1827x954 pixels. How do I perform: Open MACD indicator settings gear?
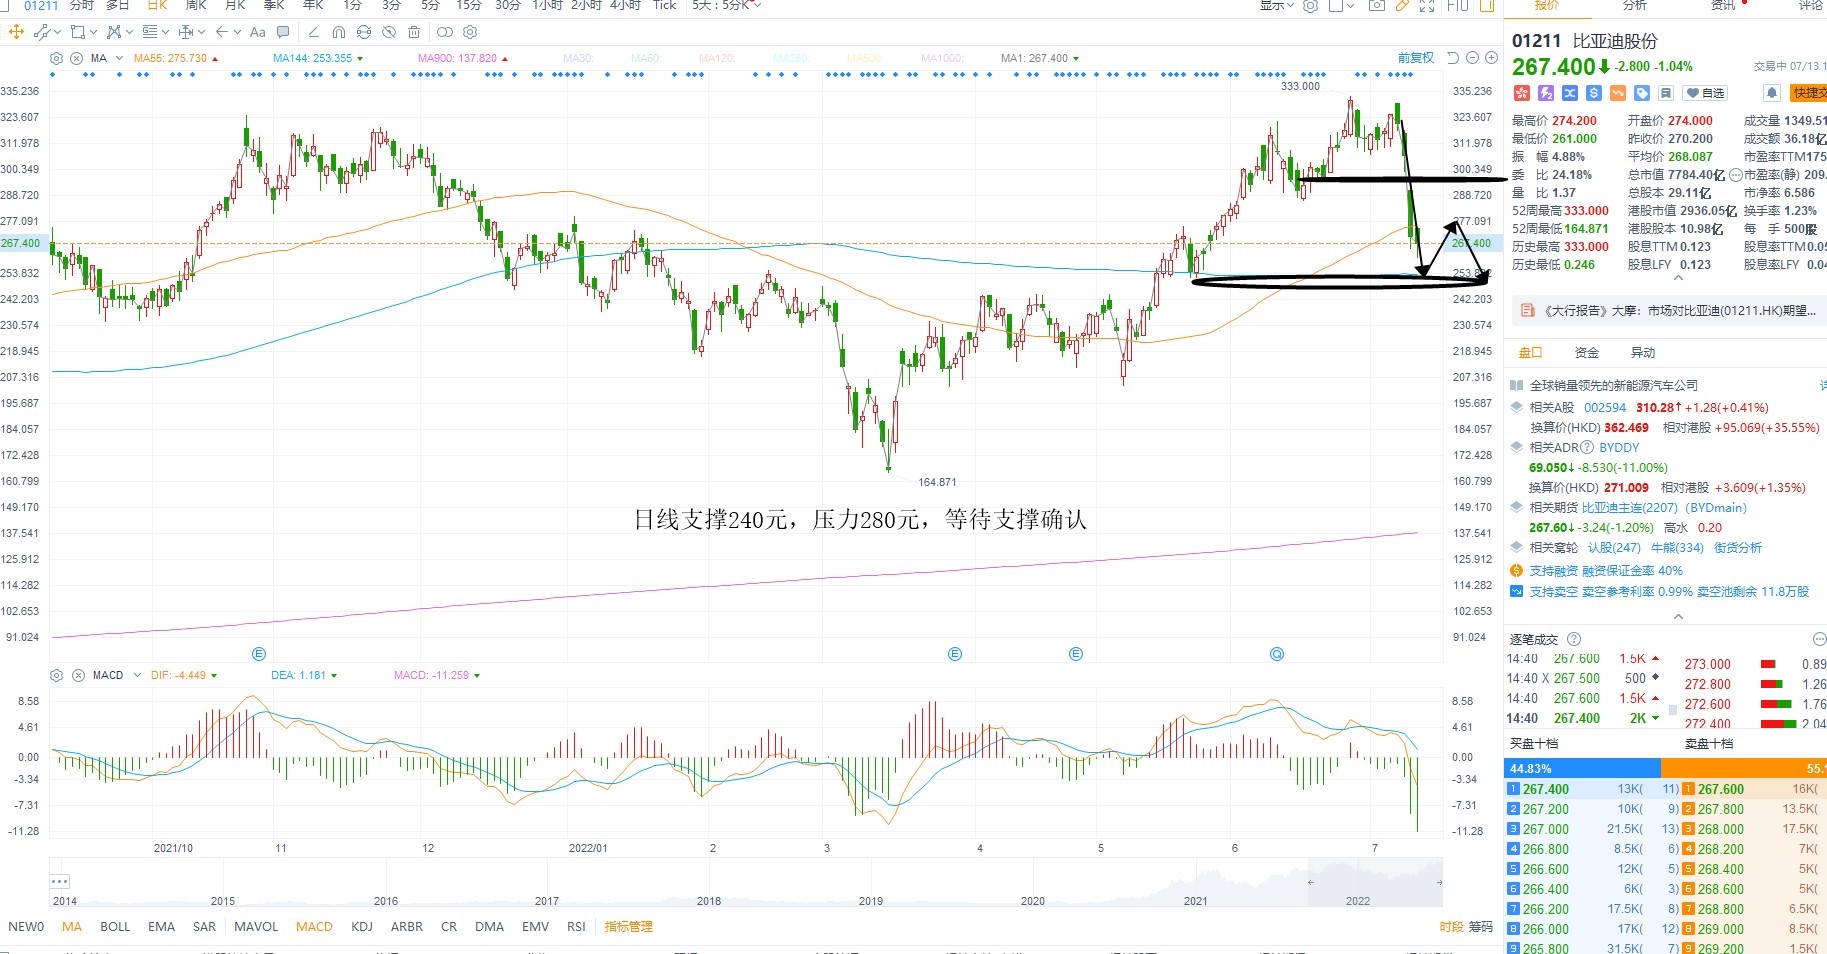(57, 675)
